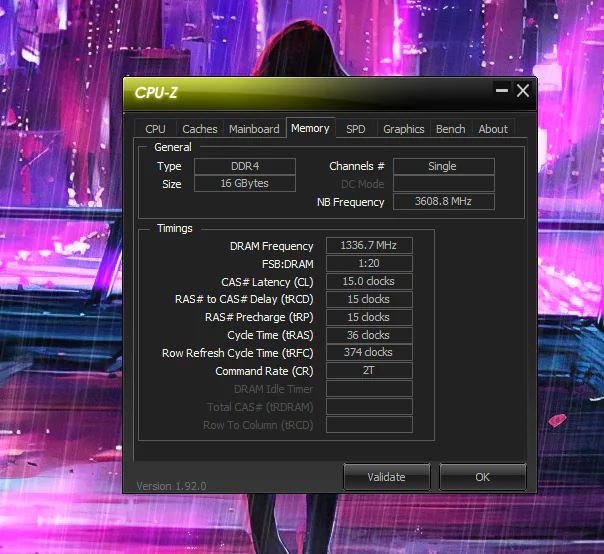Click the CAS# Latency (CL) label

[267, 282]
